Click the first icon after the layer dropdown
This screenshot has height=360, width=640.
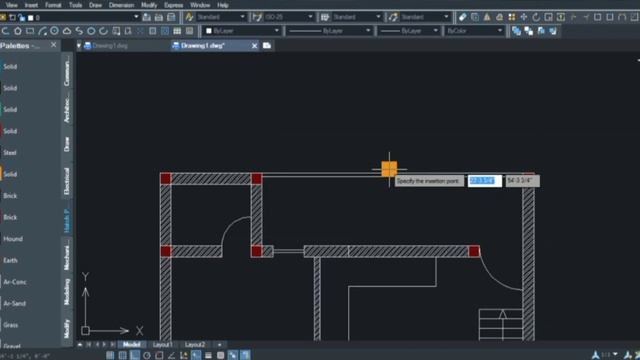coord(147,17)
